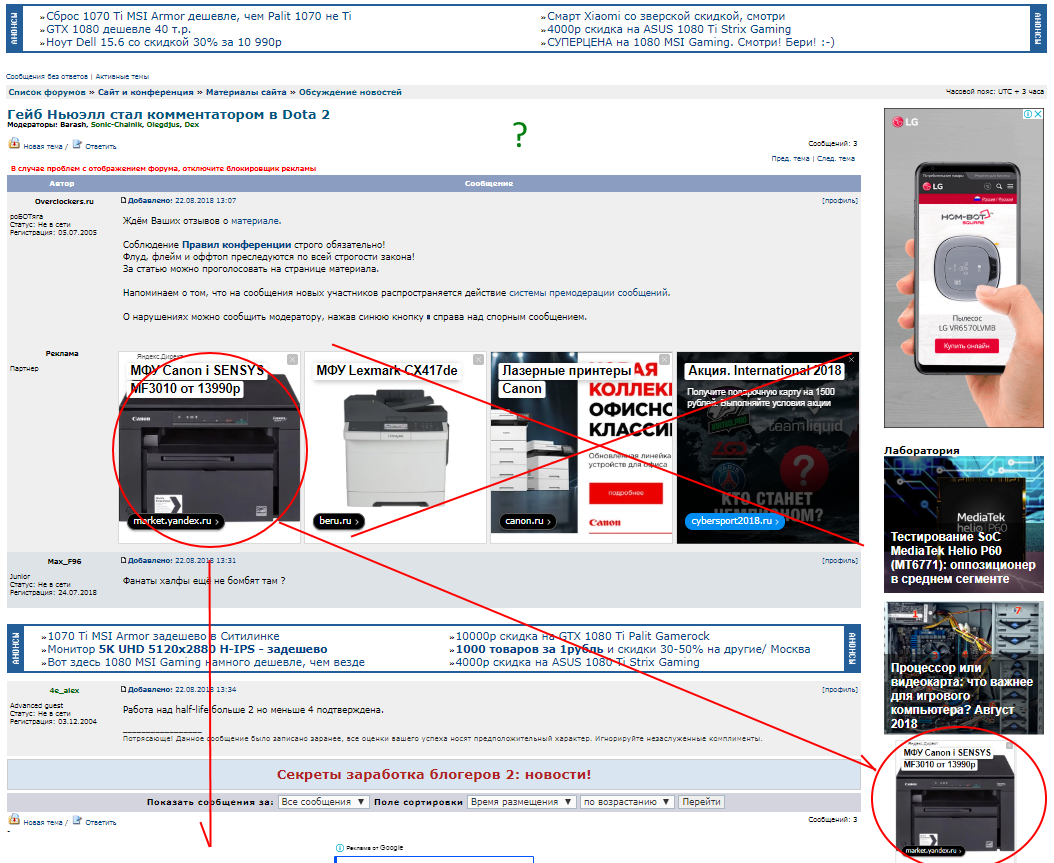Click 'Купить онлайн' button in LG ad
The height and width of the screenshot is (863, 1054).
click(x=966, y=345)
